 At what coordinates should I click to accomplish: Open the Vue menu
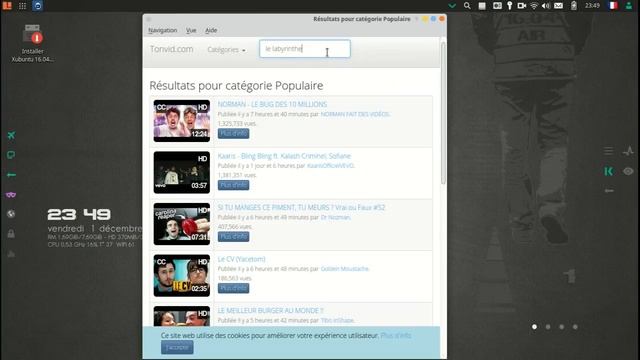point(191,30)
